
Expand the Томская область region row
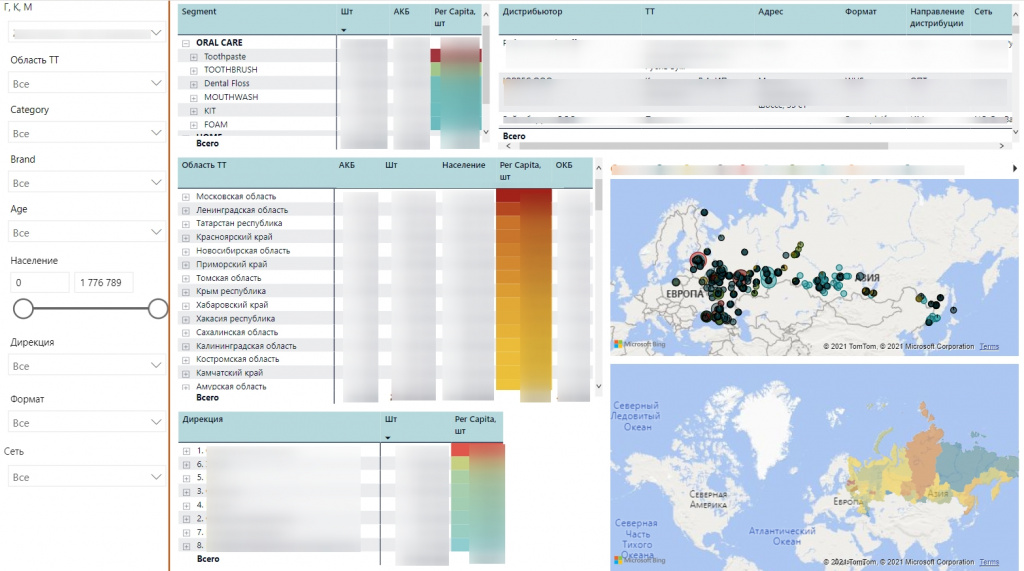[x=186, y=278]
